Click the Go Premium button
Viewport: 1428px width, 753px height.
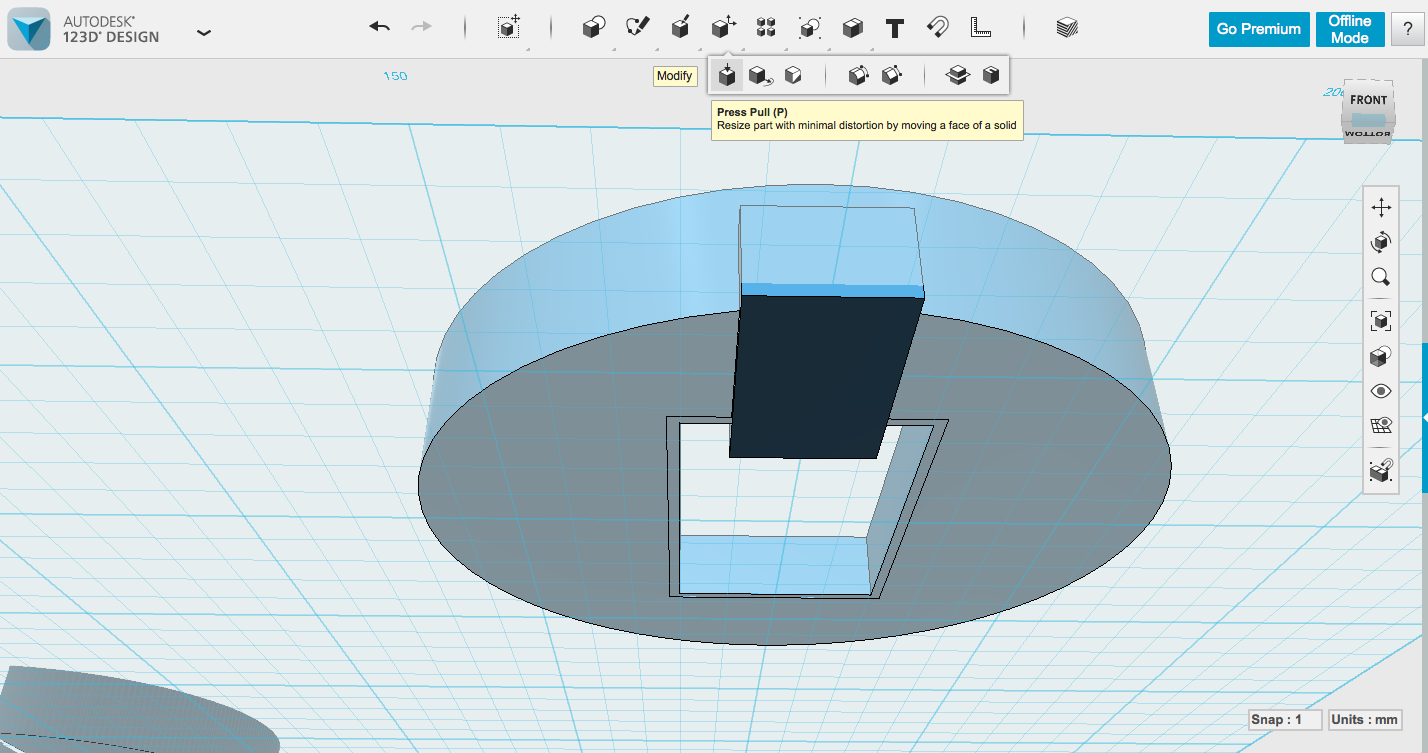pyautogui.click(x=1258, y=28)
